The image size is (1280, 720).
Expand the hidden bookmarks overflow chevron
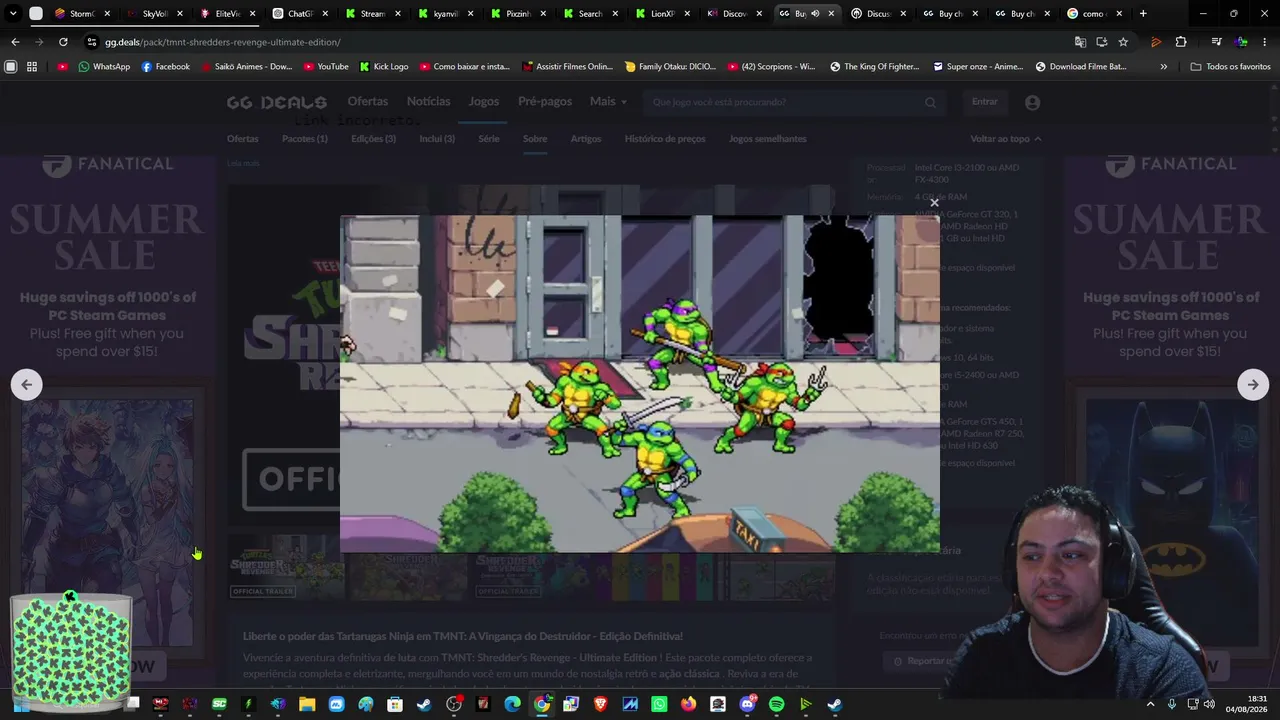pyautogui.click(x=1163, y=66)
